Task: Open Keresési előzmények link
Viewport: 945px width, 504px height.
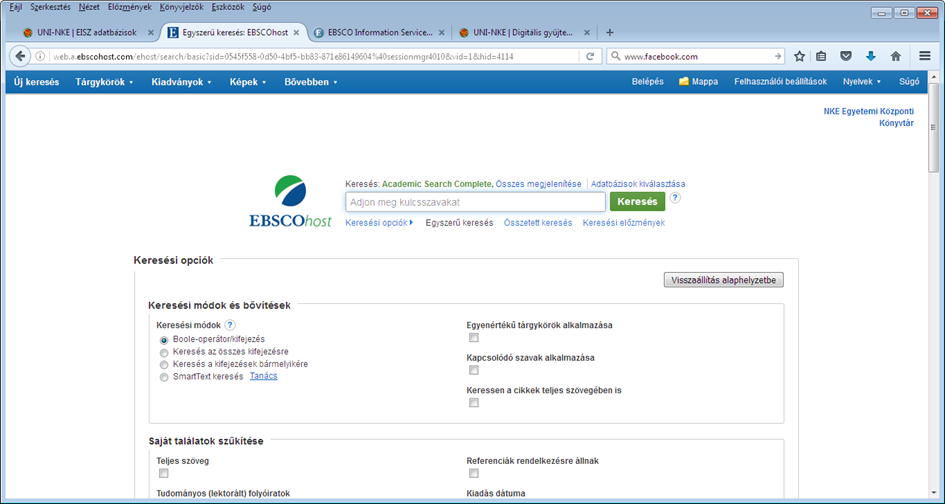Action: click(x=623, y=223)
